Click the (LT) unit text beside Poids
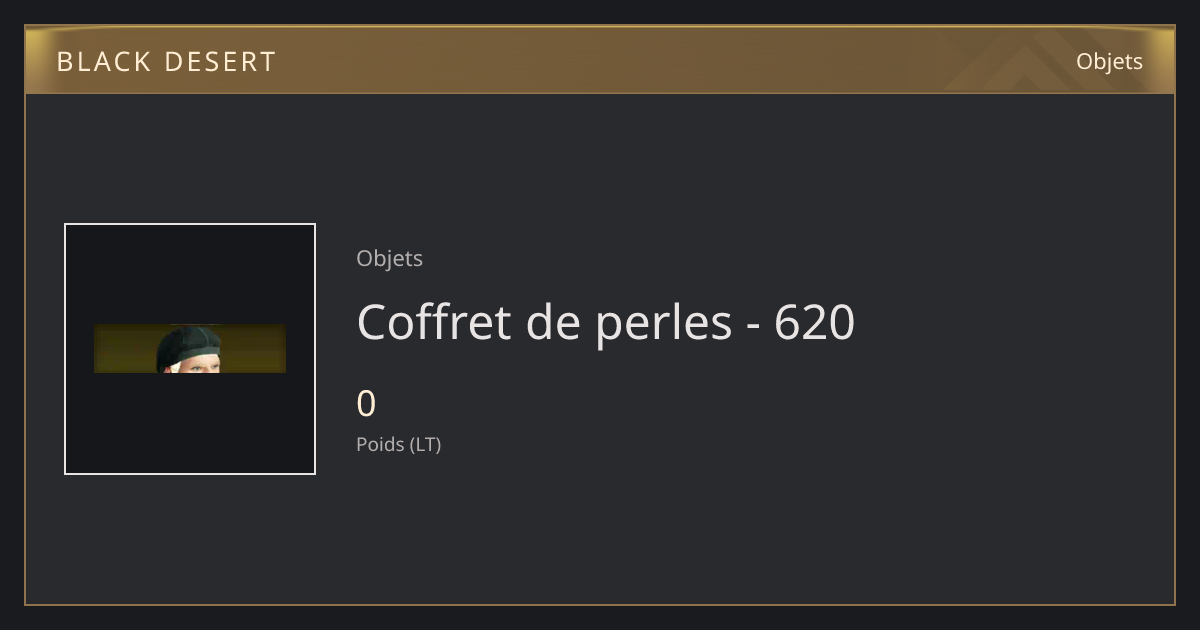The image size is (1200, 630). point(425,444)
